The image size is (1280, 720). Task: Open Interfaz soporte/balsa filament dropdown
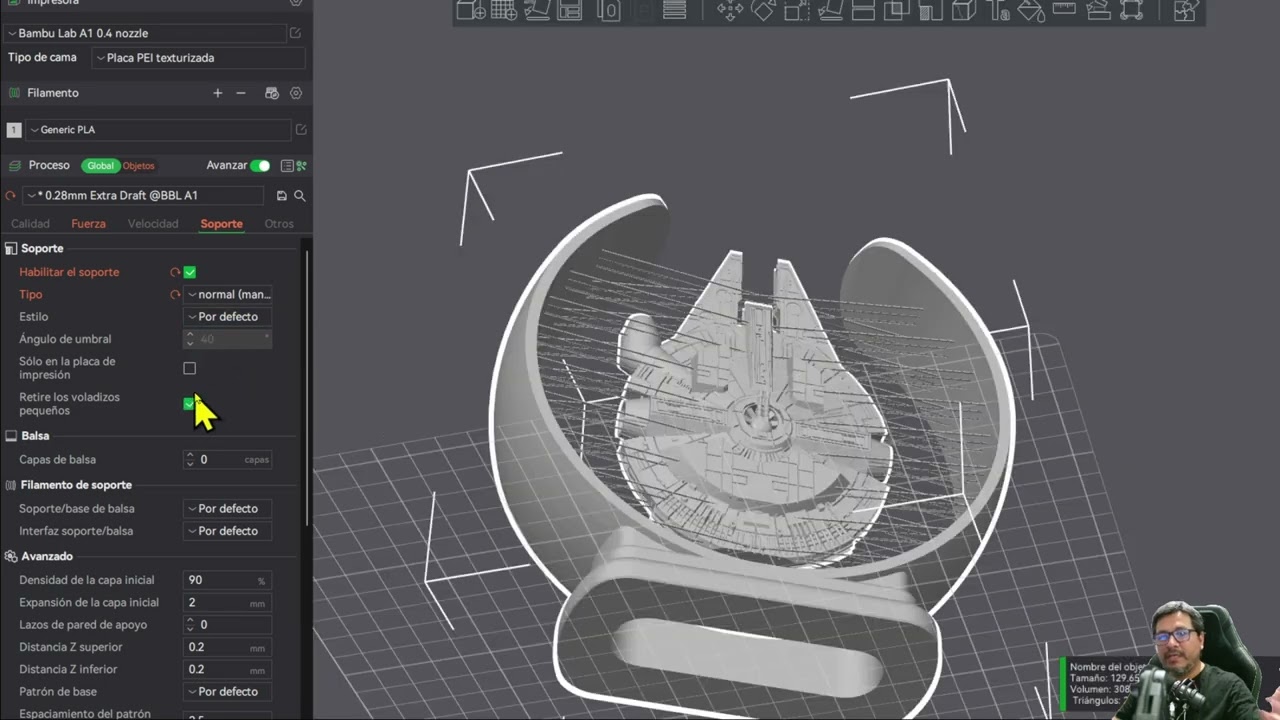[x=228, y=531]
